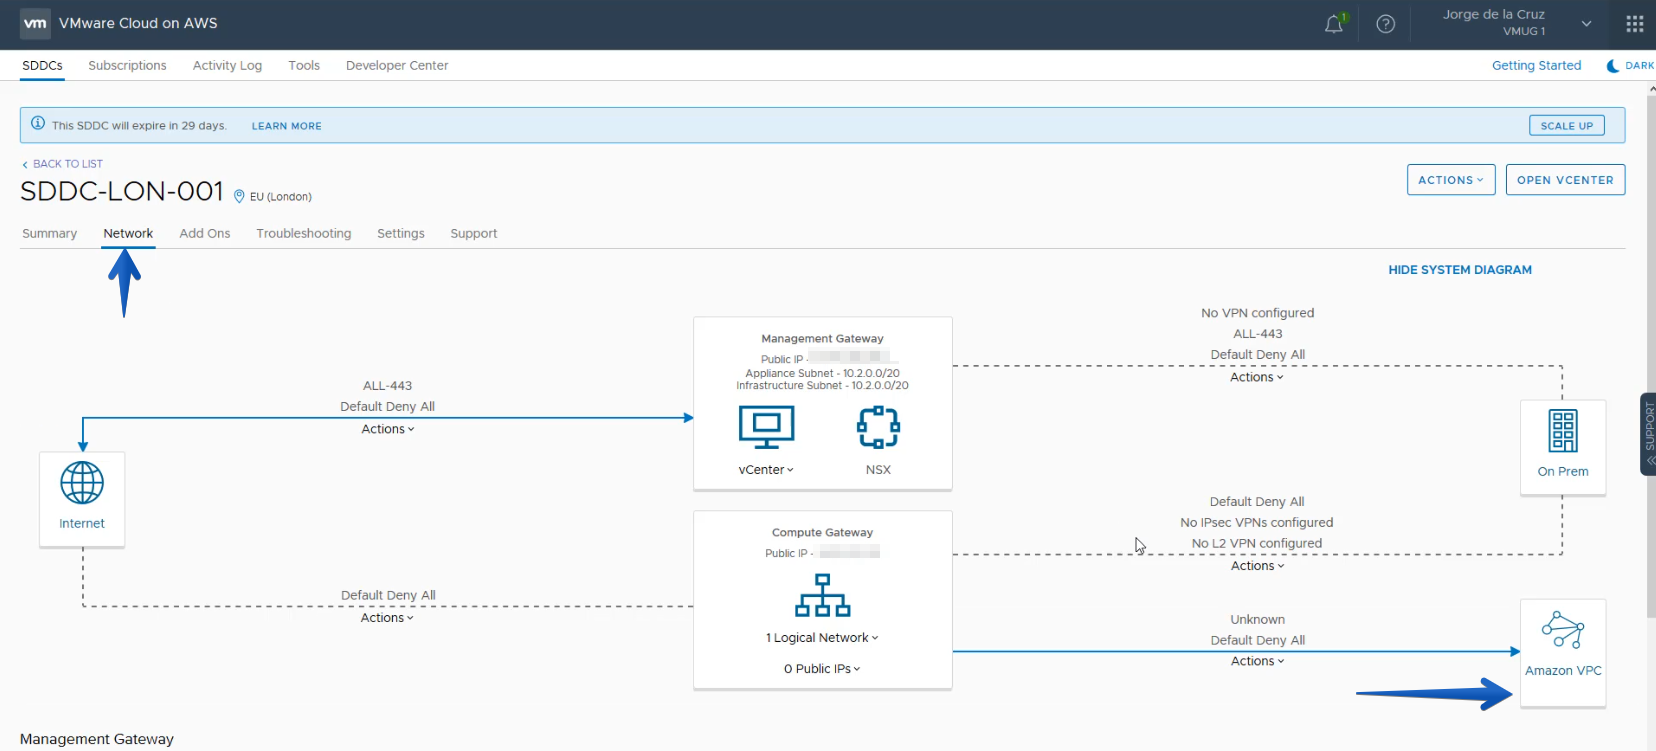Click the Amazon VPC icon
This screenshot has height=751, width=1656.
click(1563, 630)
